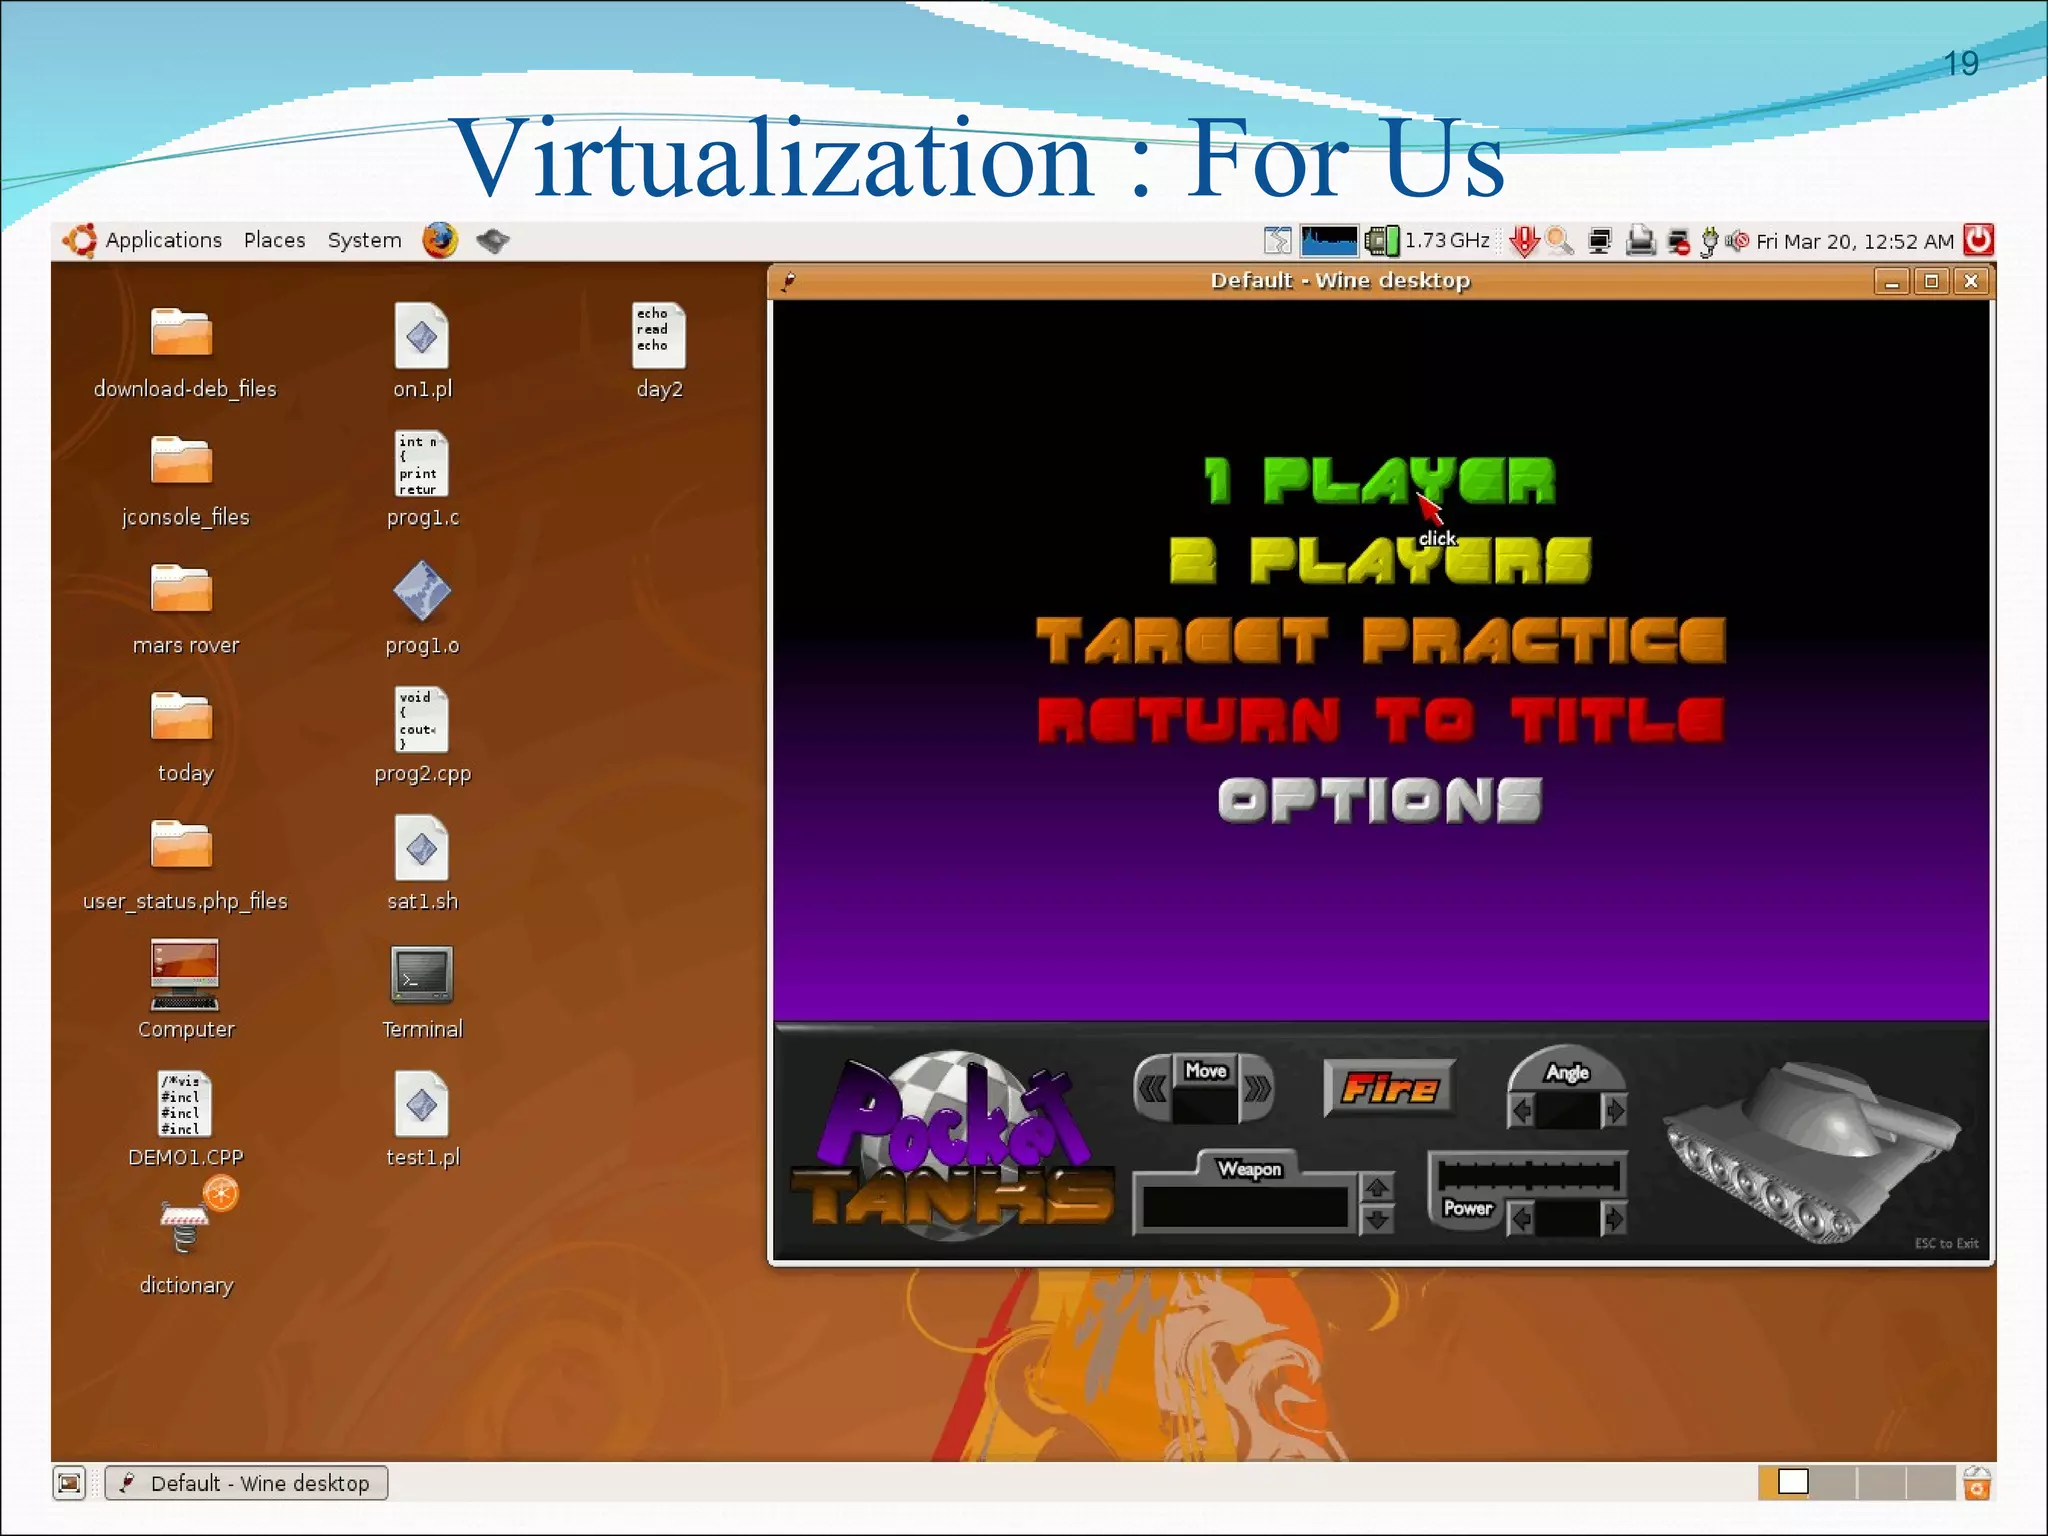Image resolution: width=2048 pixels, height=1536 pixels.
Task: Click the Power gauge bar
Action: (x=1528, y=1174)
